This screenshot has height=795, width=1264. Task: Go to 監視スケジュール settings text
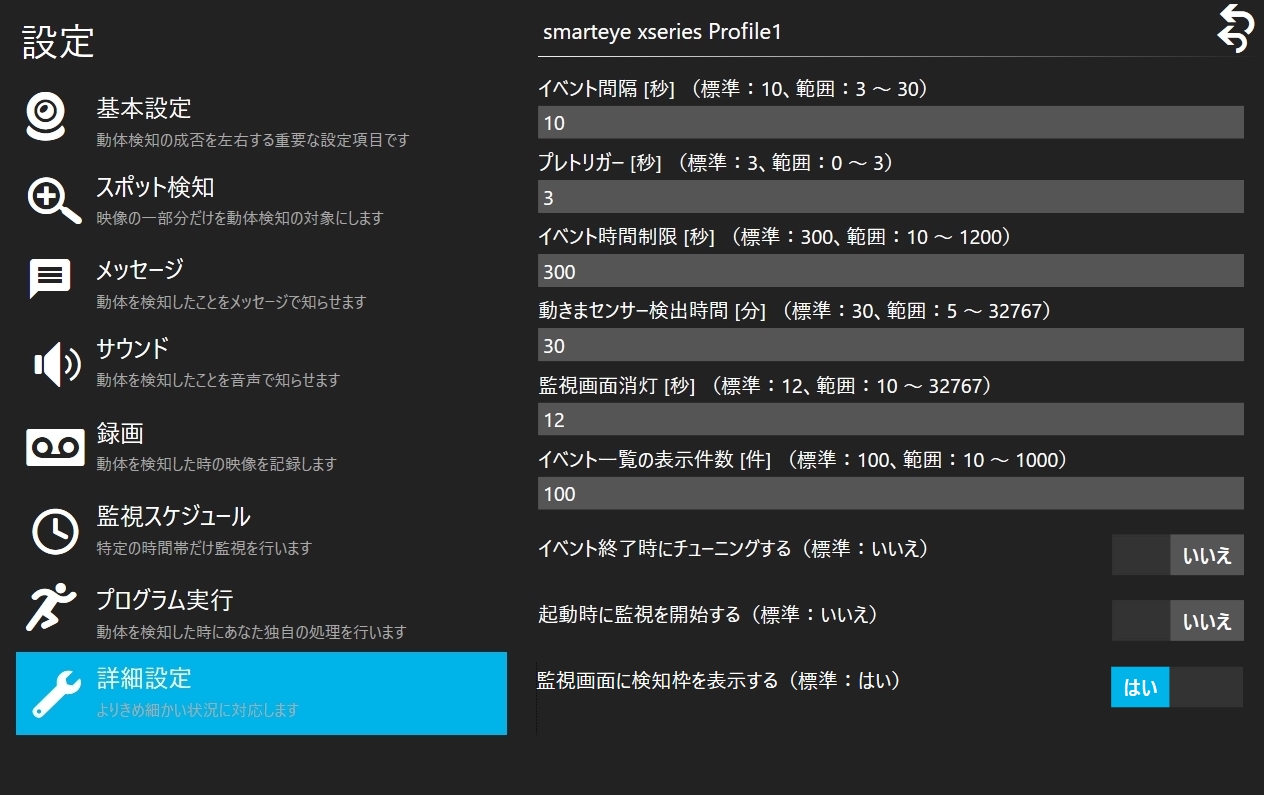173,517
